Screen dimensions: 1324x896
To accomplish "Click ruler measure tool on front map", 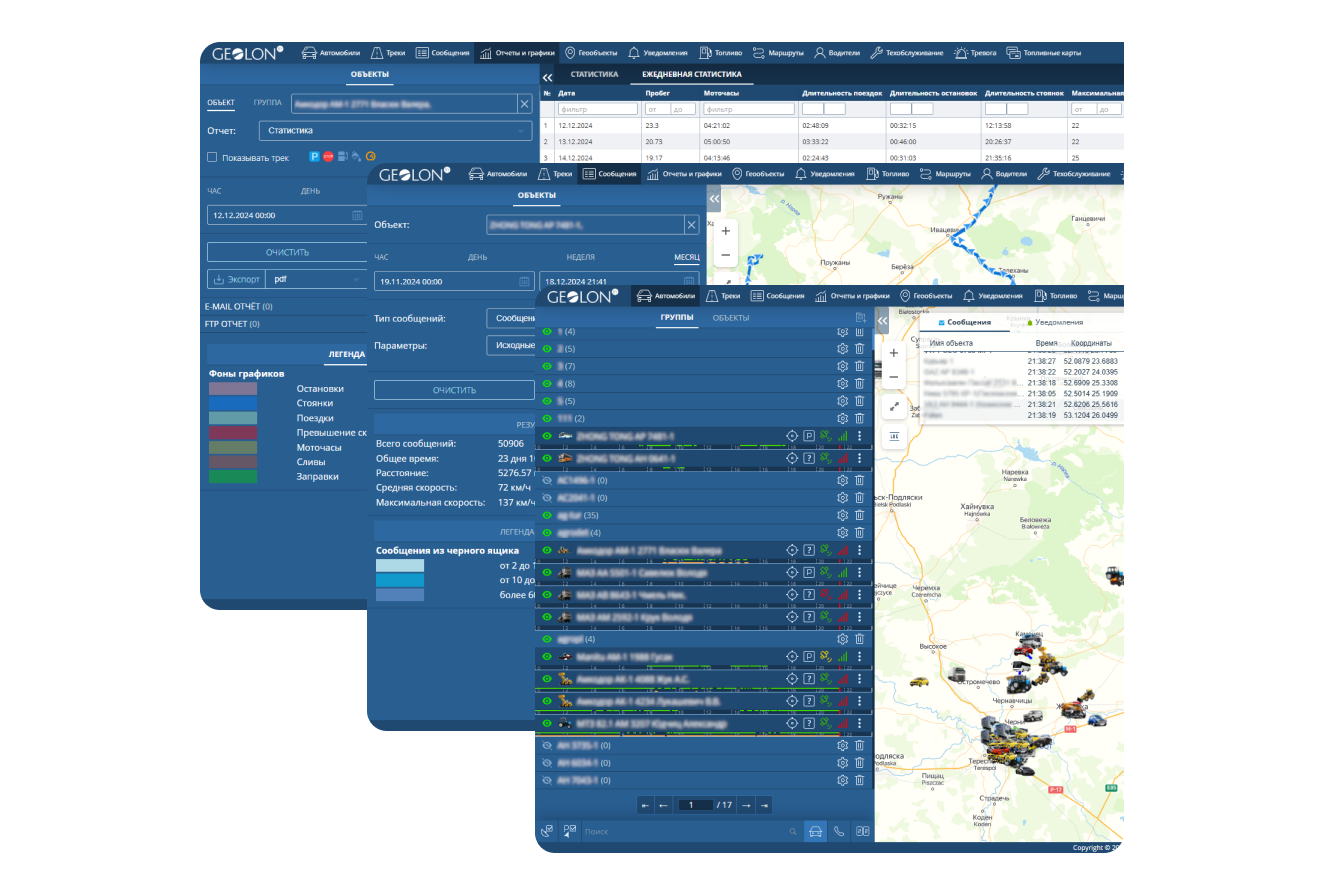I will click(894, 437).
